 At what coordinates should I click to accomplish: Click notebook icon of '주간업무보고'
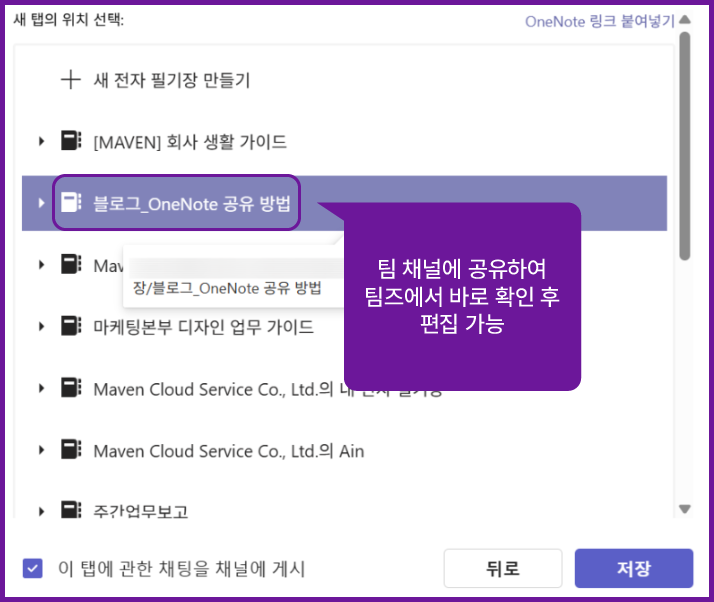[x=71, y=510]
